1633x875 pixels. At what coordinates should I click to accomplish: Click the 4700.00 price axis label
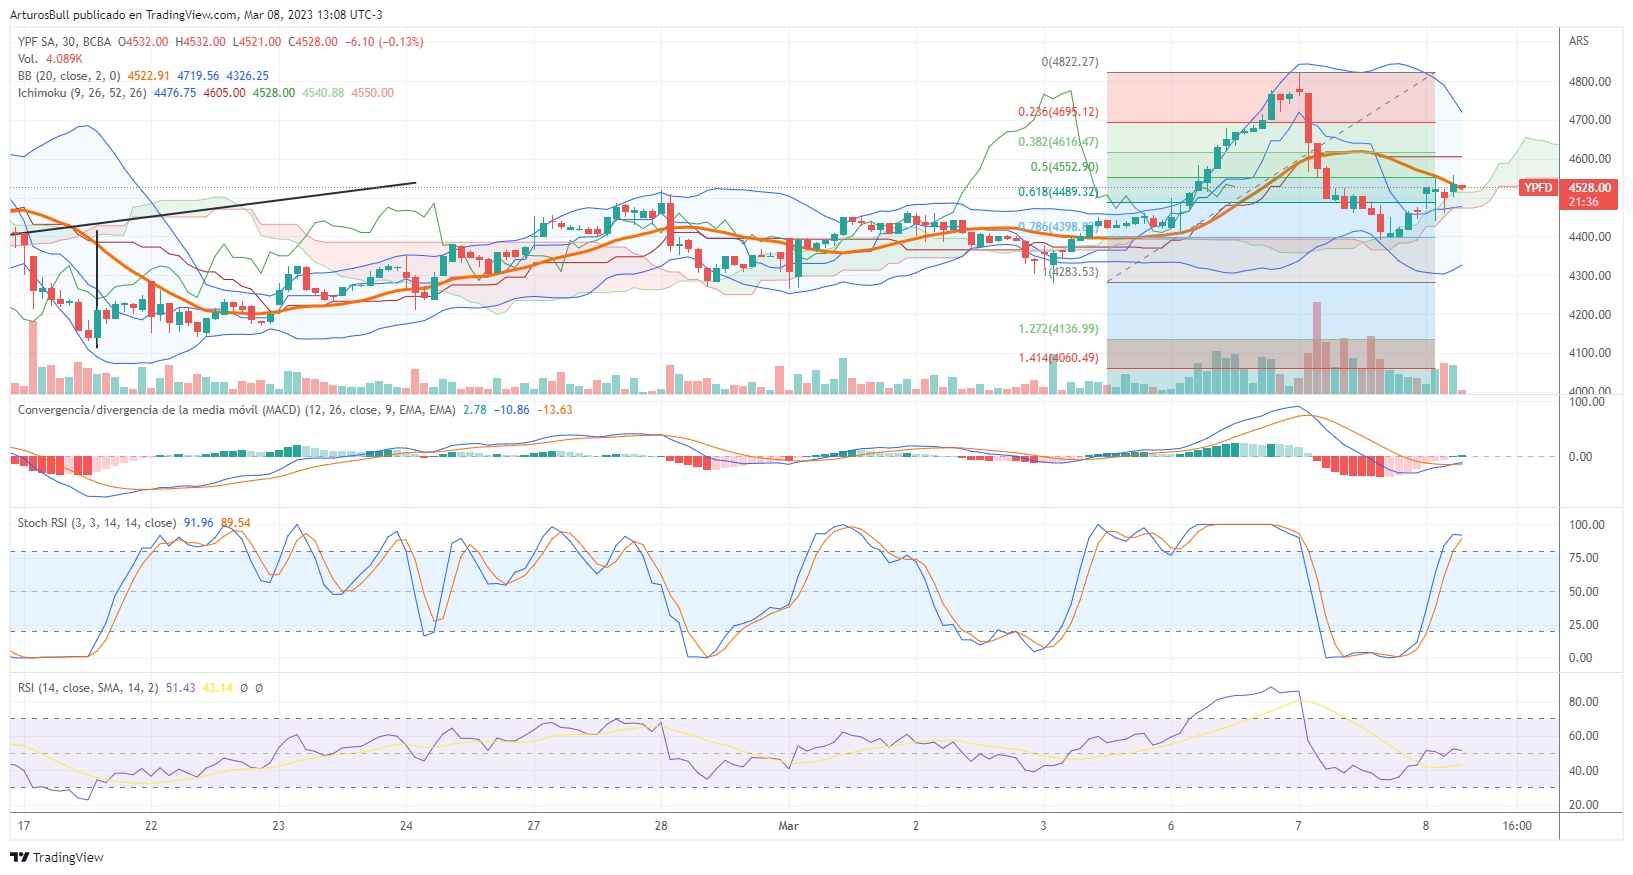[1590, 120]
